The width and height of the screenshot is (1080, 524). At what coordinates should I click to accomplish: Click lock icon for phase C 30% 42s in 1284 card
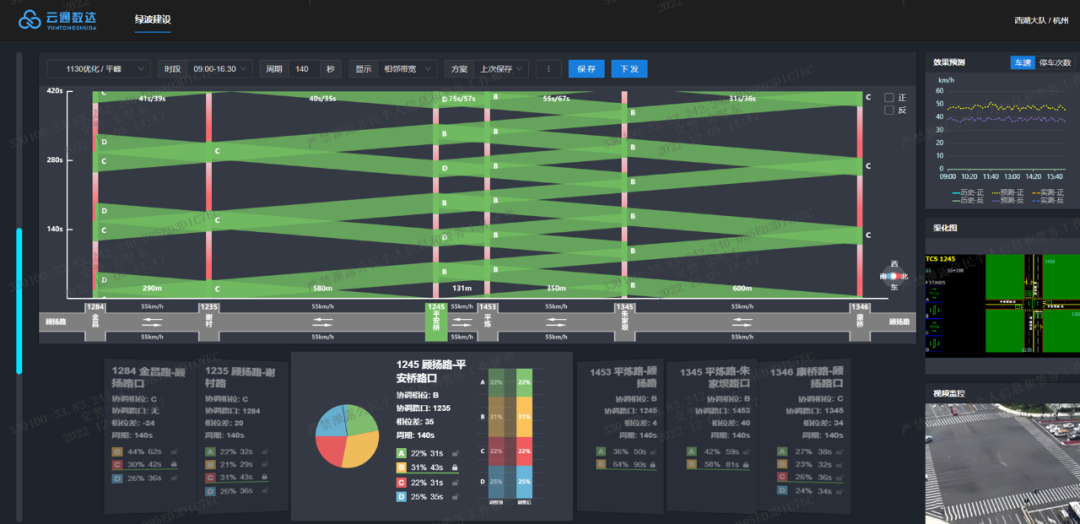pyautogui.click(x=173, y=465)
